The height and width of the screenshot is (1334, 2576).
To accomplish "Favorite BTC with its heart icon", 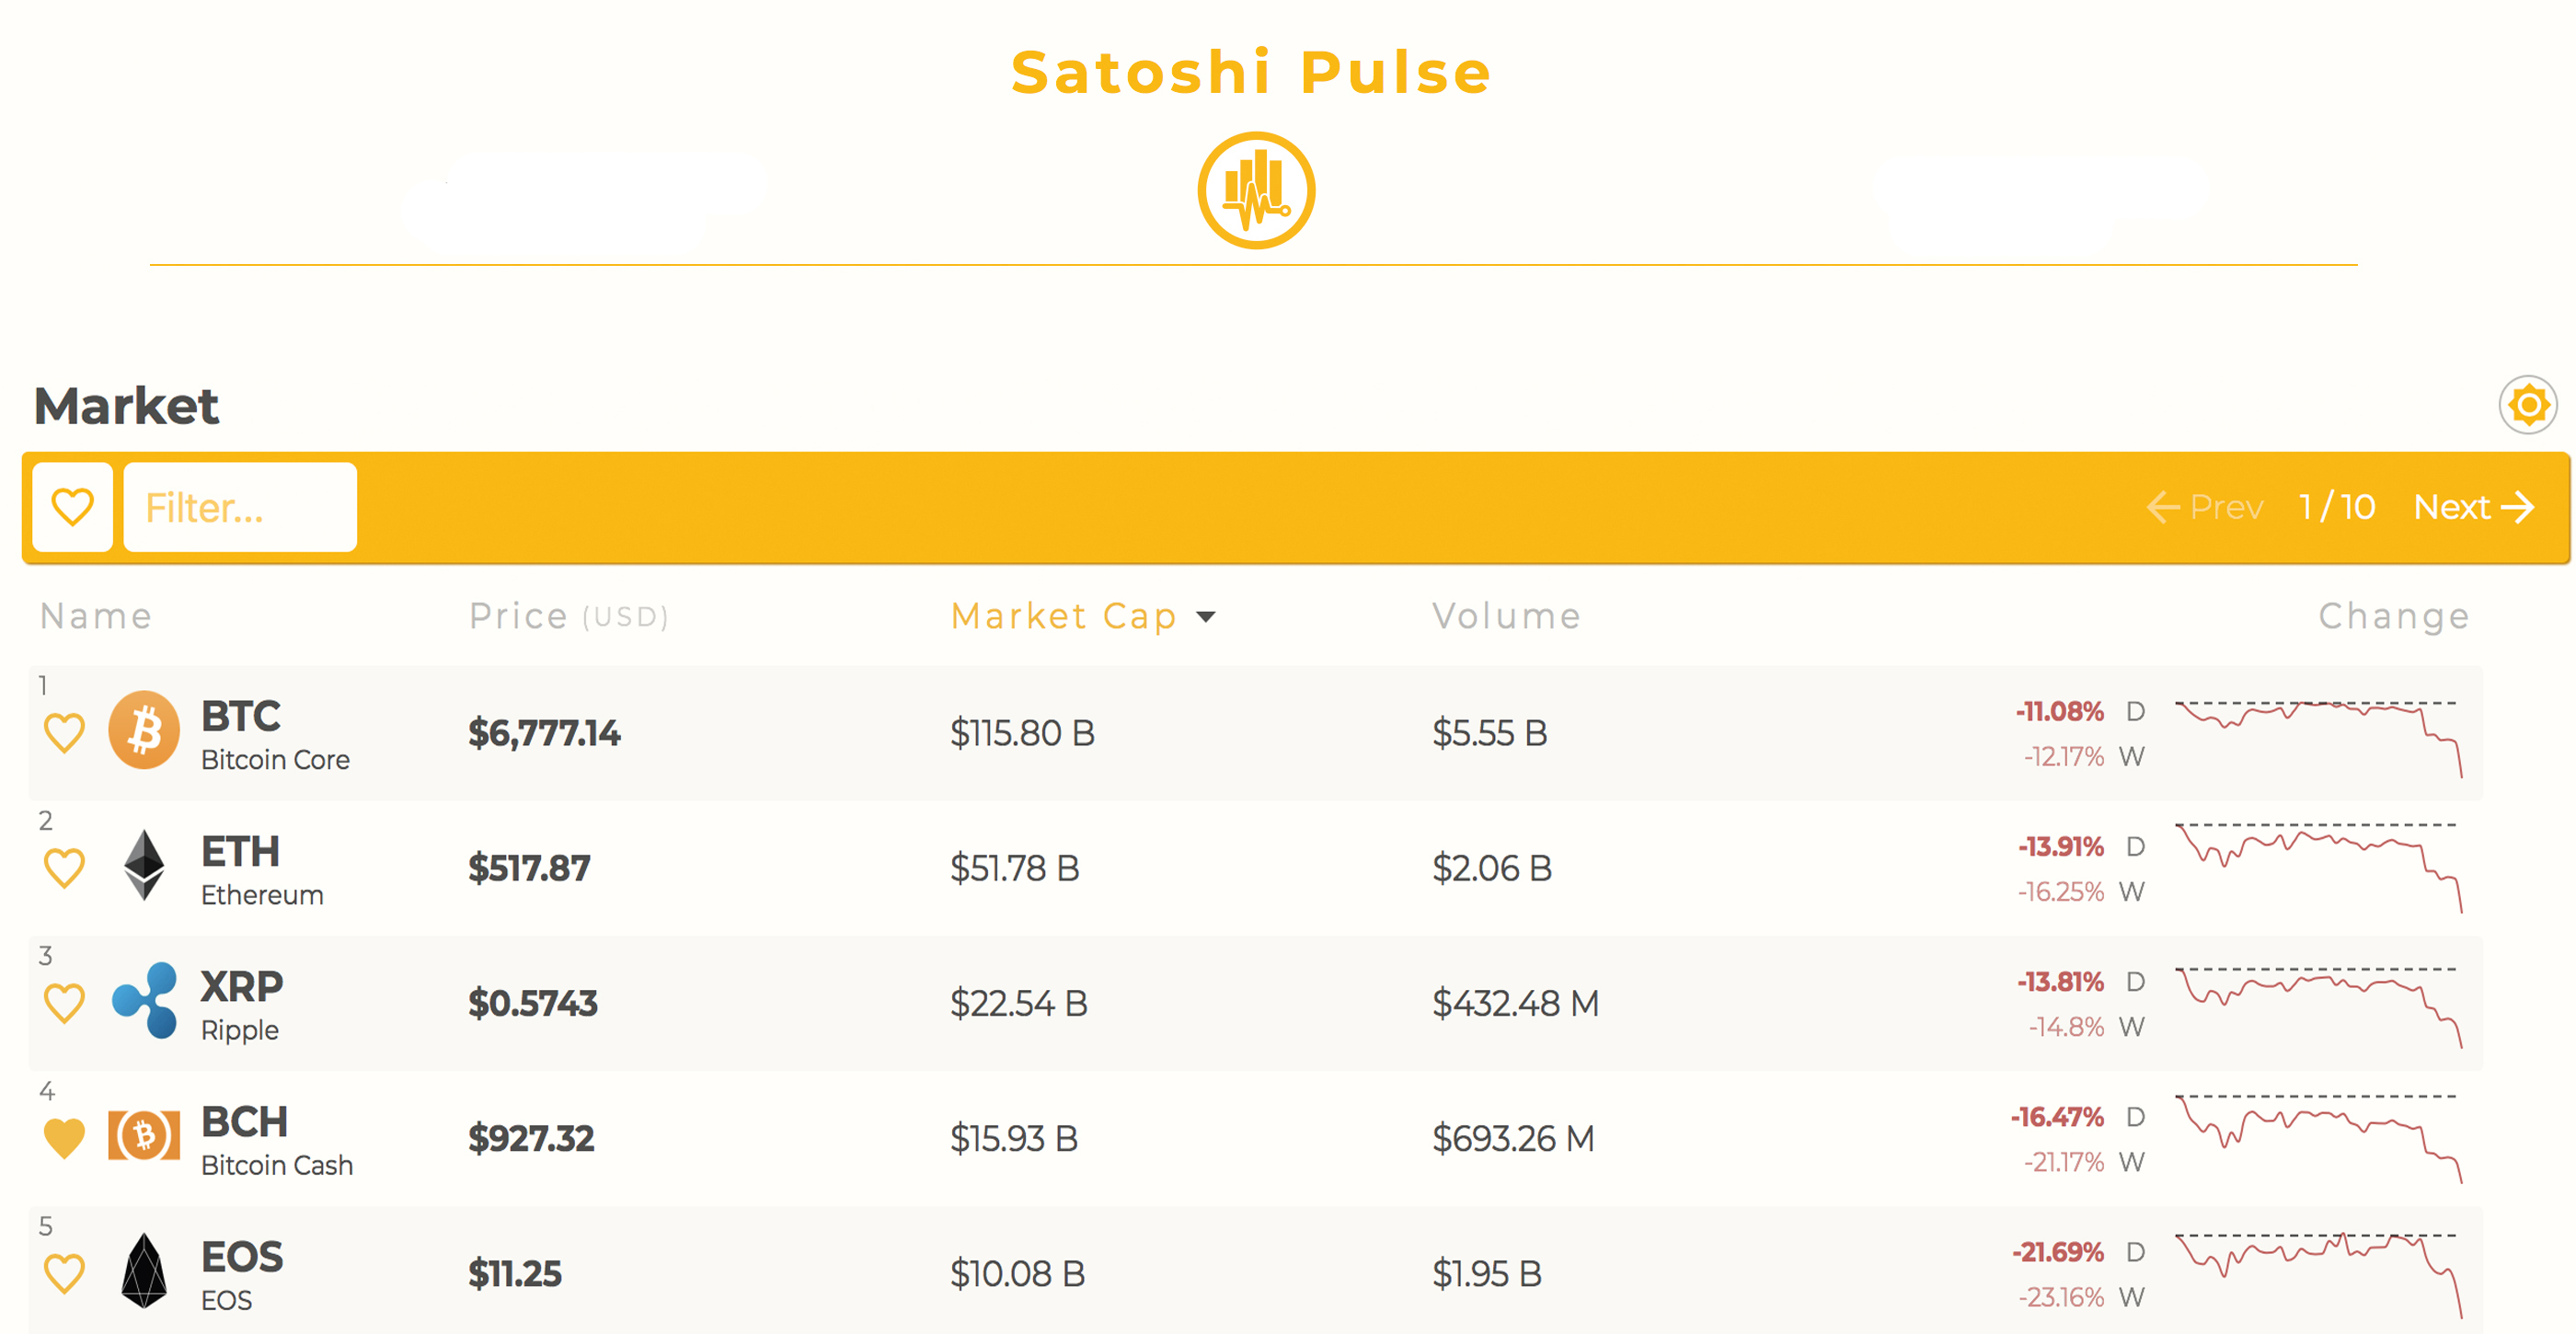I will [x=64, y=733].
